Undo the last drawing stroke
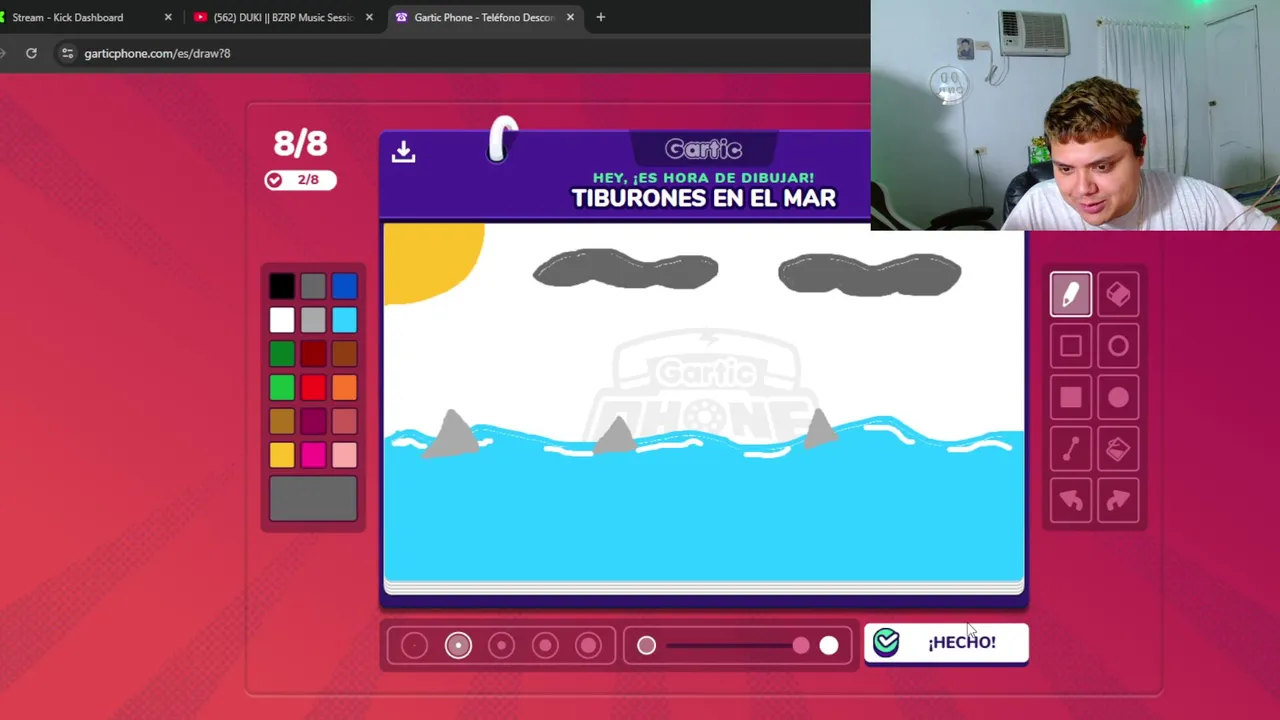The width and height of the screenshot is (1280, 720). pyautogui.click(x=1070, y=501)
